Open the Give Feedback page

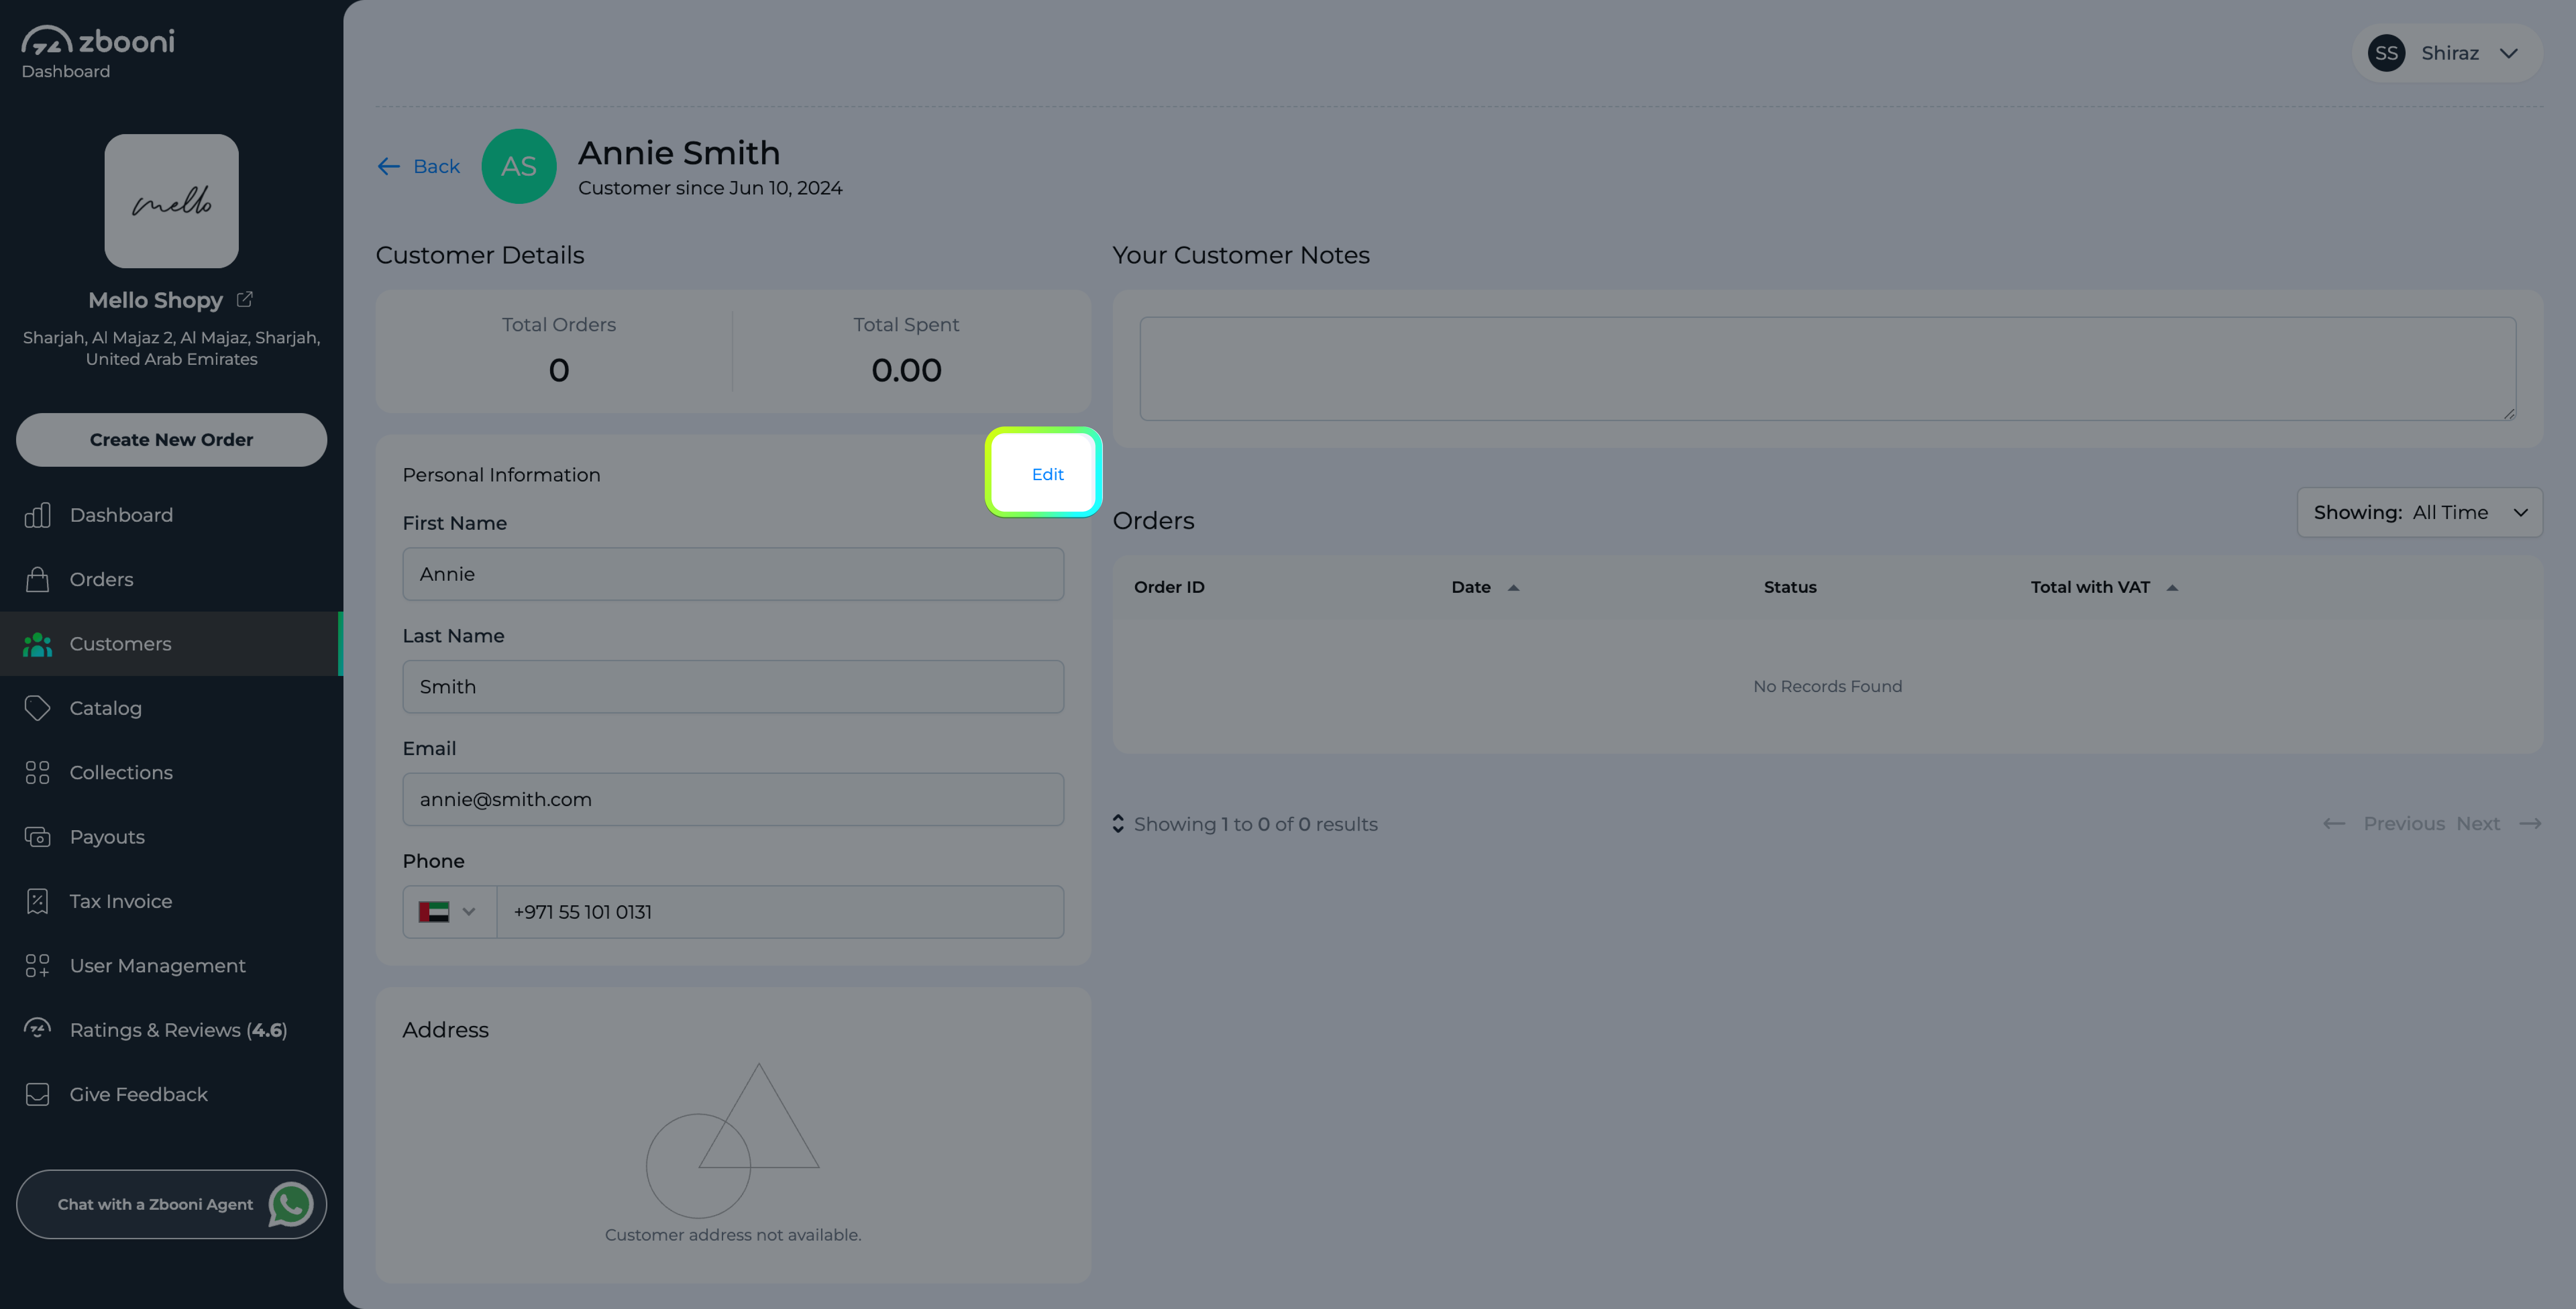[x=138, y=1095]
